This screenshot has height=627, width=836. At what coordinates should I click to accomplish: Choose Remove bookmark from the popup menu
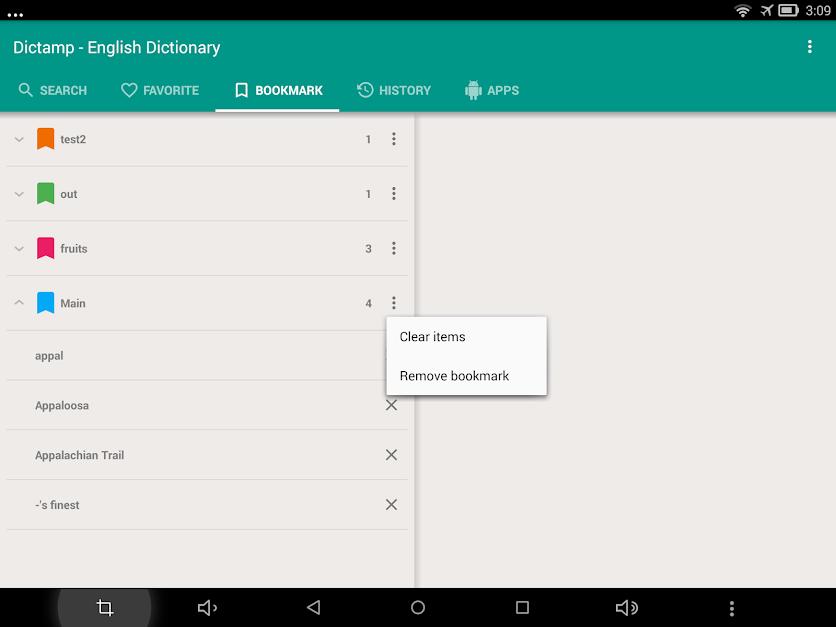pos(466,376)
